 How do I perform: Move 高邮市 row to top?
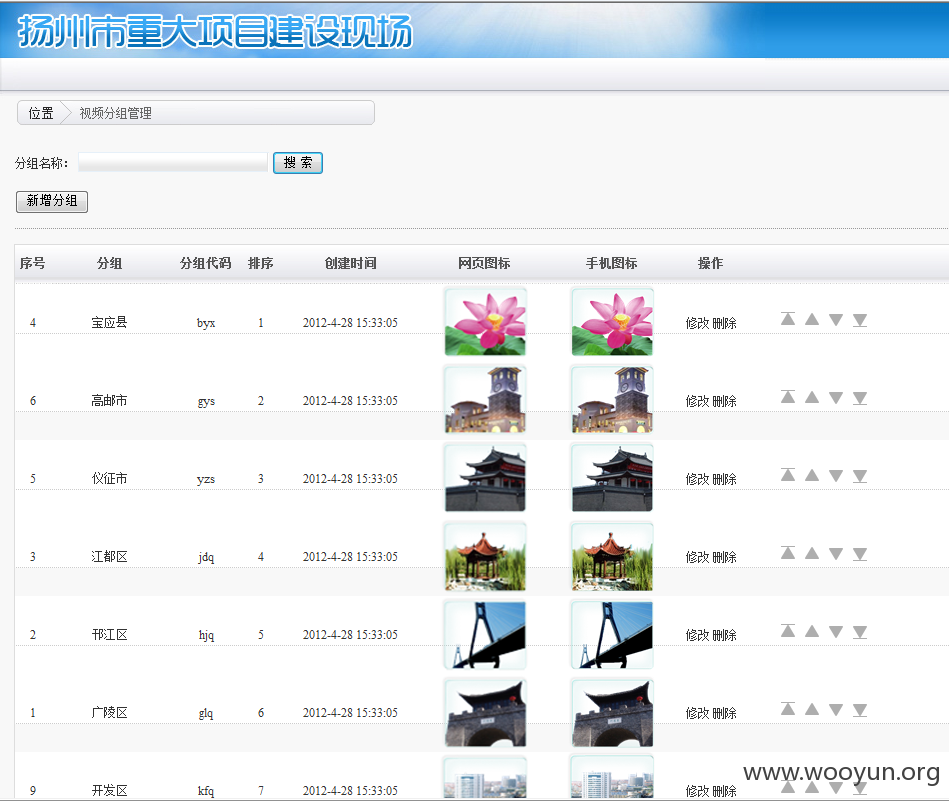click(x=787, y=397)
